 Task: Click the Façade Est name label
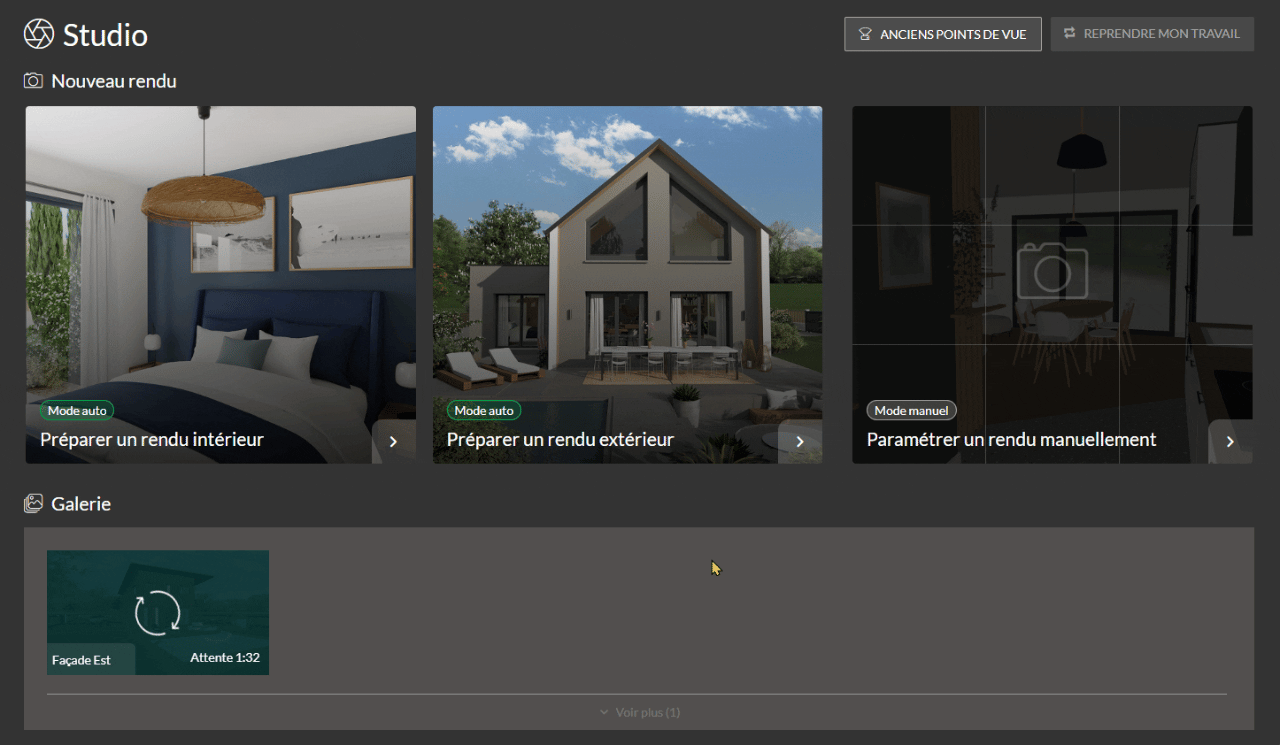point(81,660)
